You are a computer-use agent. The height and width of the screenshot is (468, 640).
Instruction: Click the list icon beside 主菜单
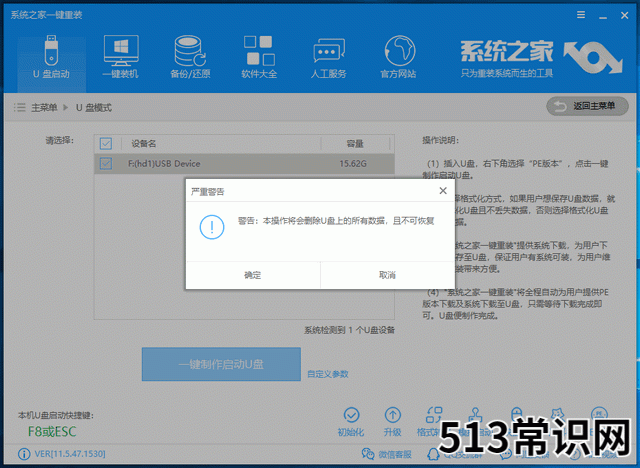(x=19, y=107)
